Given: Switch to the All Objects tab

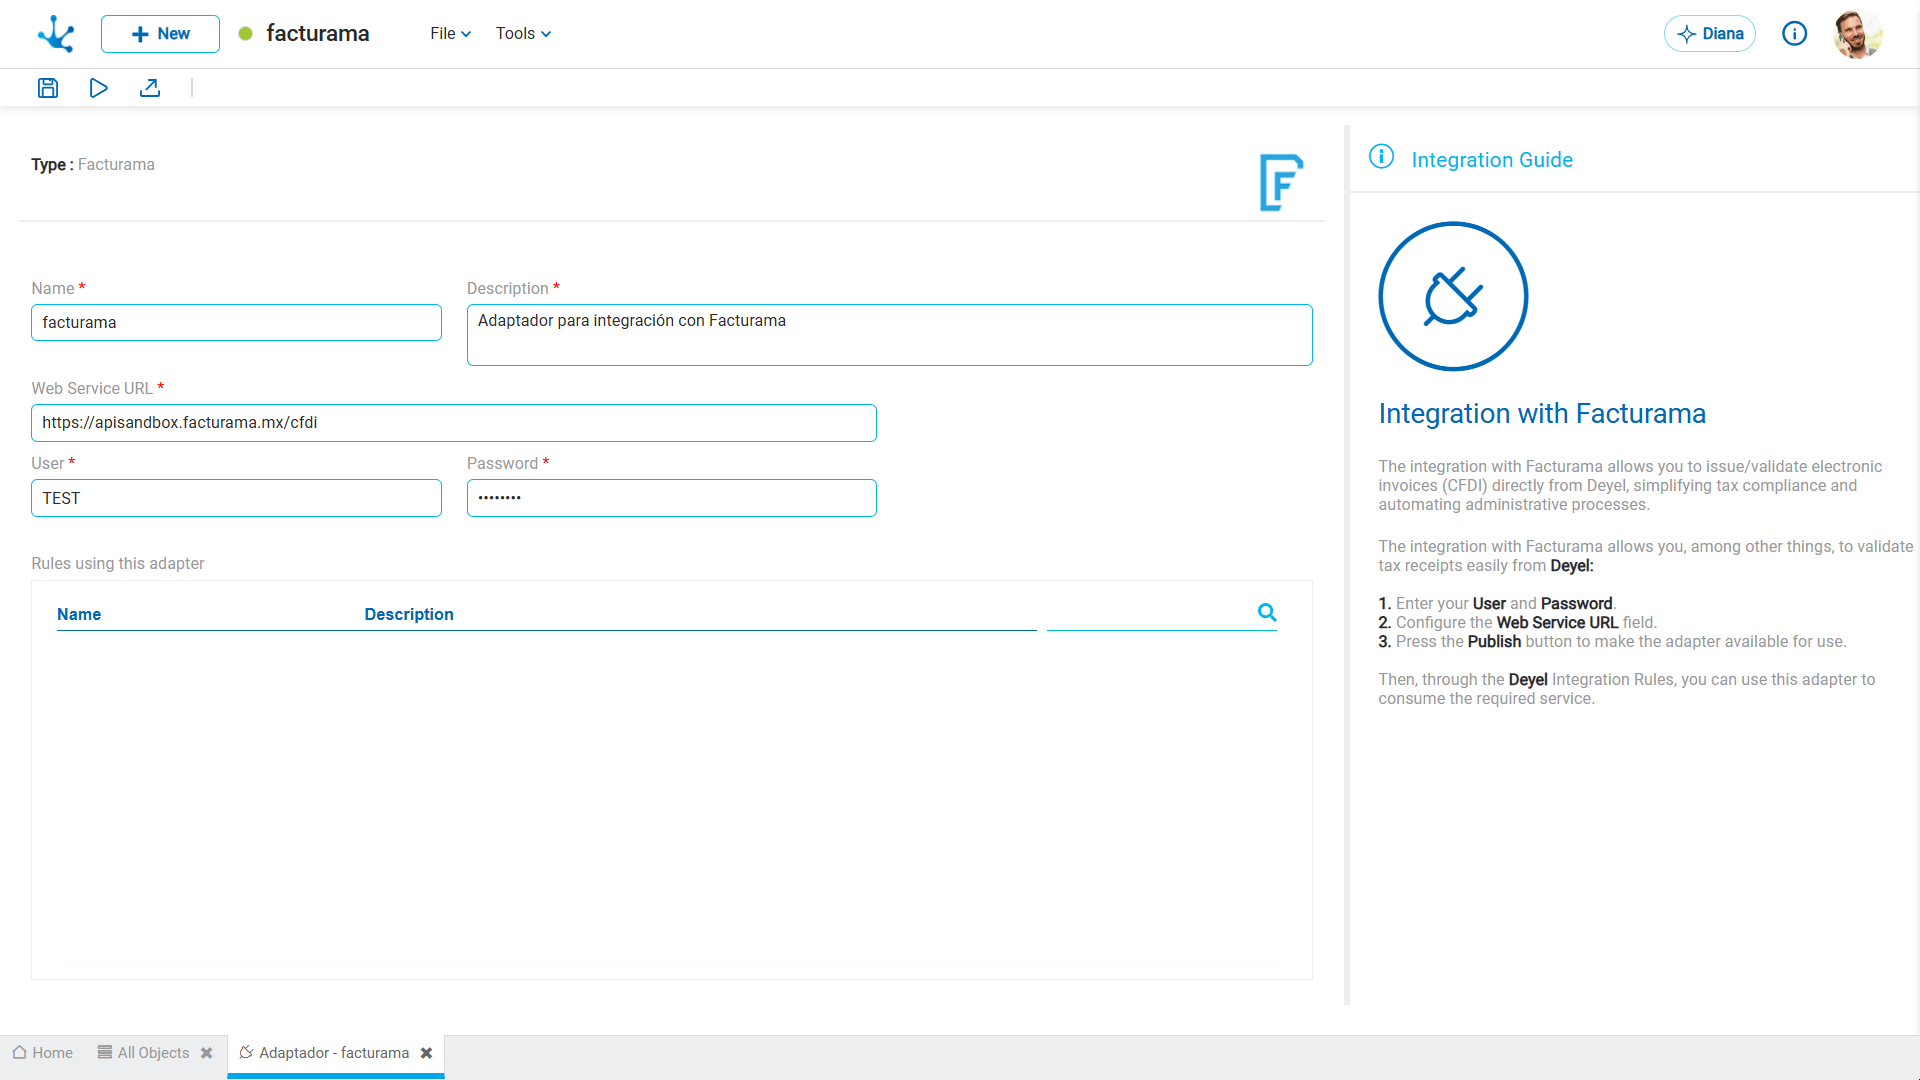Looking at the screenshot, I should coord(144,1053).
